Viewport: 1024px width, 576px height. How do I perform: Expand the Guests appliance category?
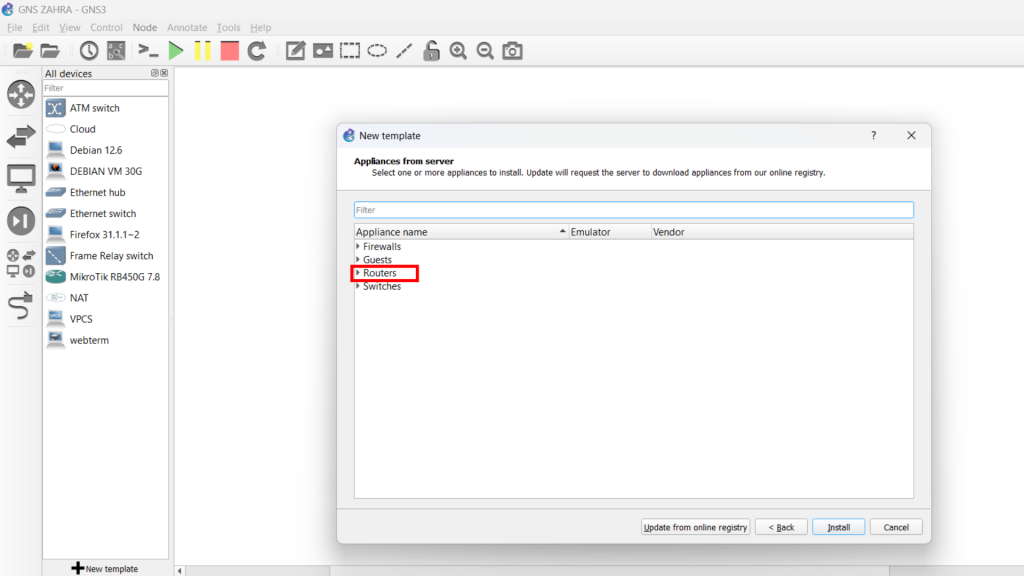(358, 260)
